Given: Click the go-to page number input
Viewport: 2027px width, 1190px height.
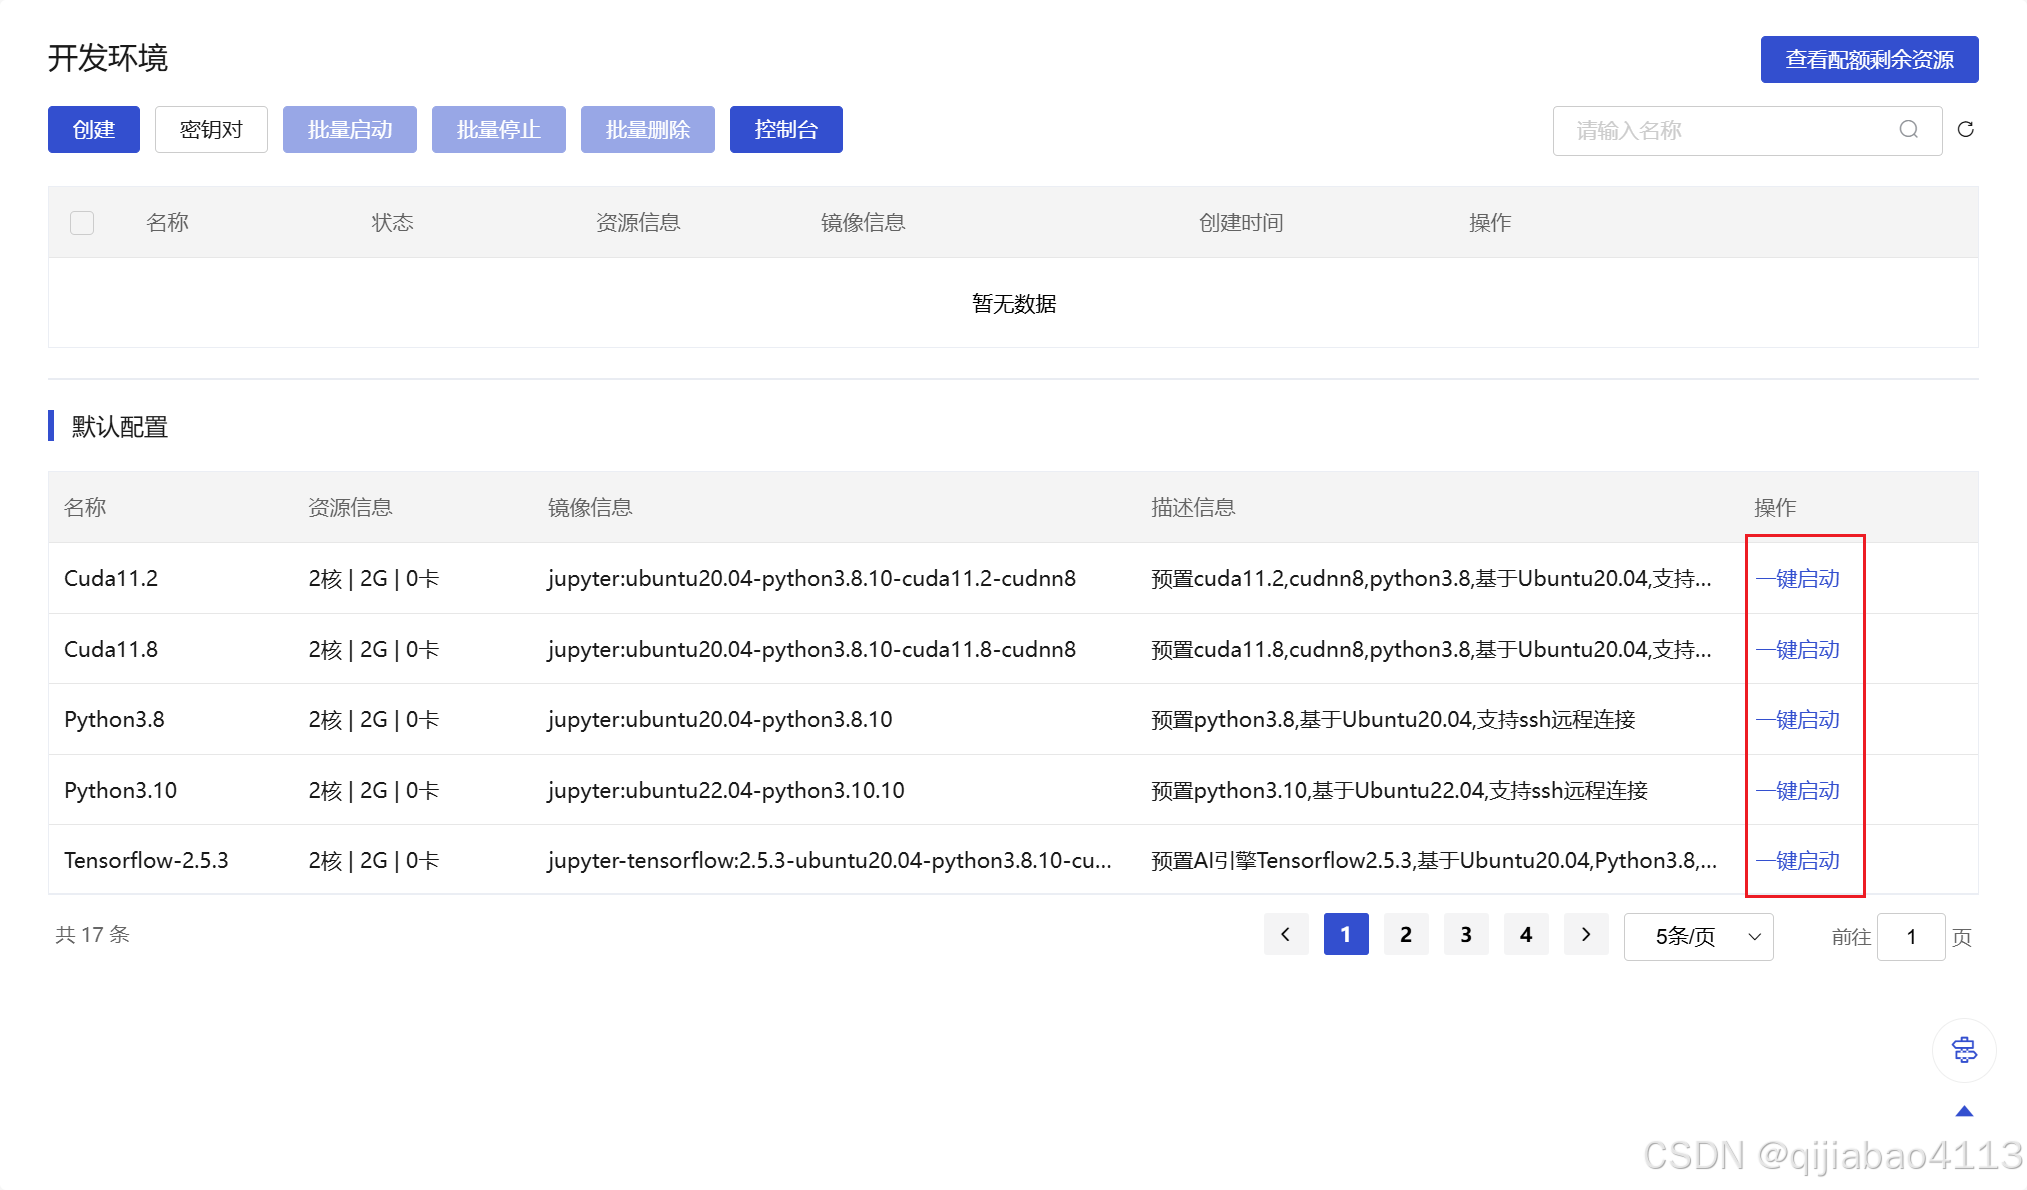Looking at the screenshot, I should point(1910,937).
